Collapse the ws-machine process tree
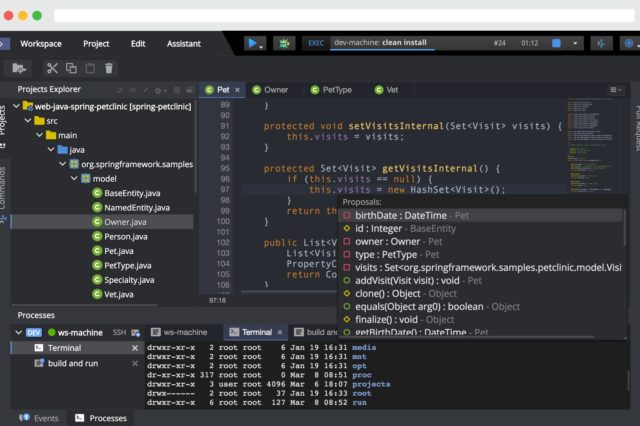This screenshot has height=426, width=640. pyautogui.click(x=17, y=332)
